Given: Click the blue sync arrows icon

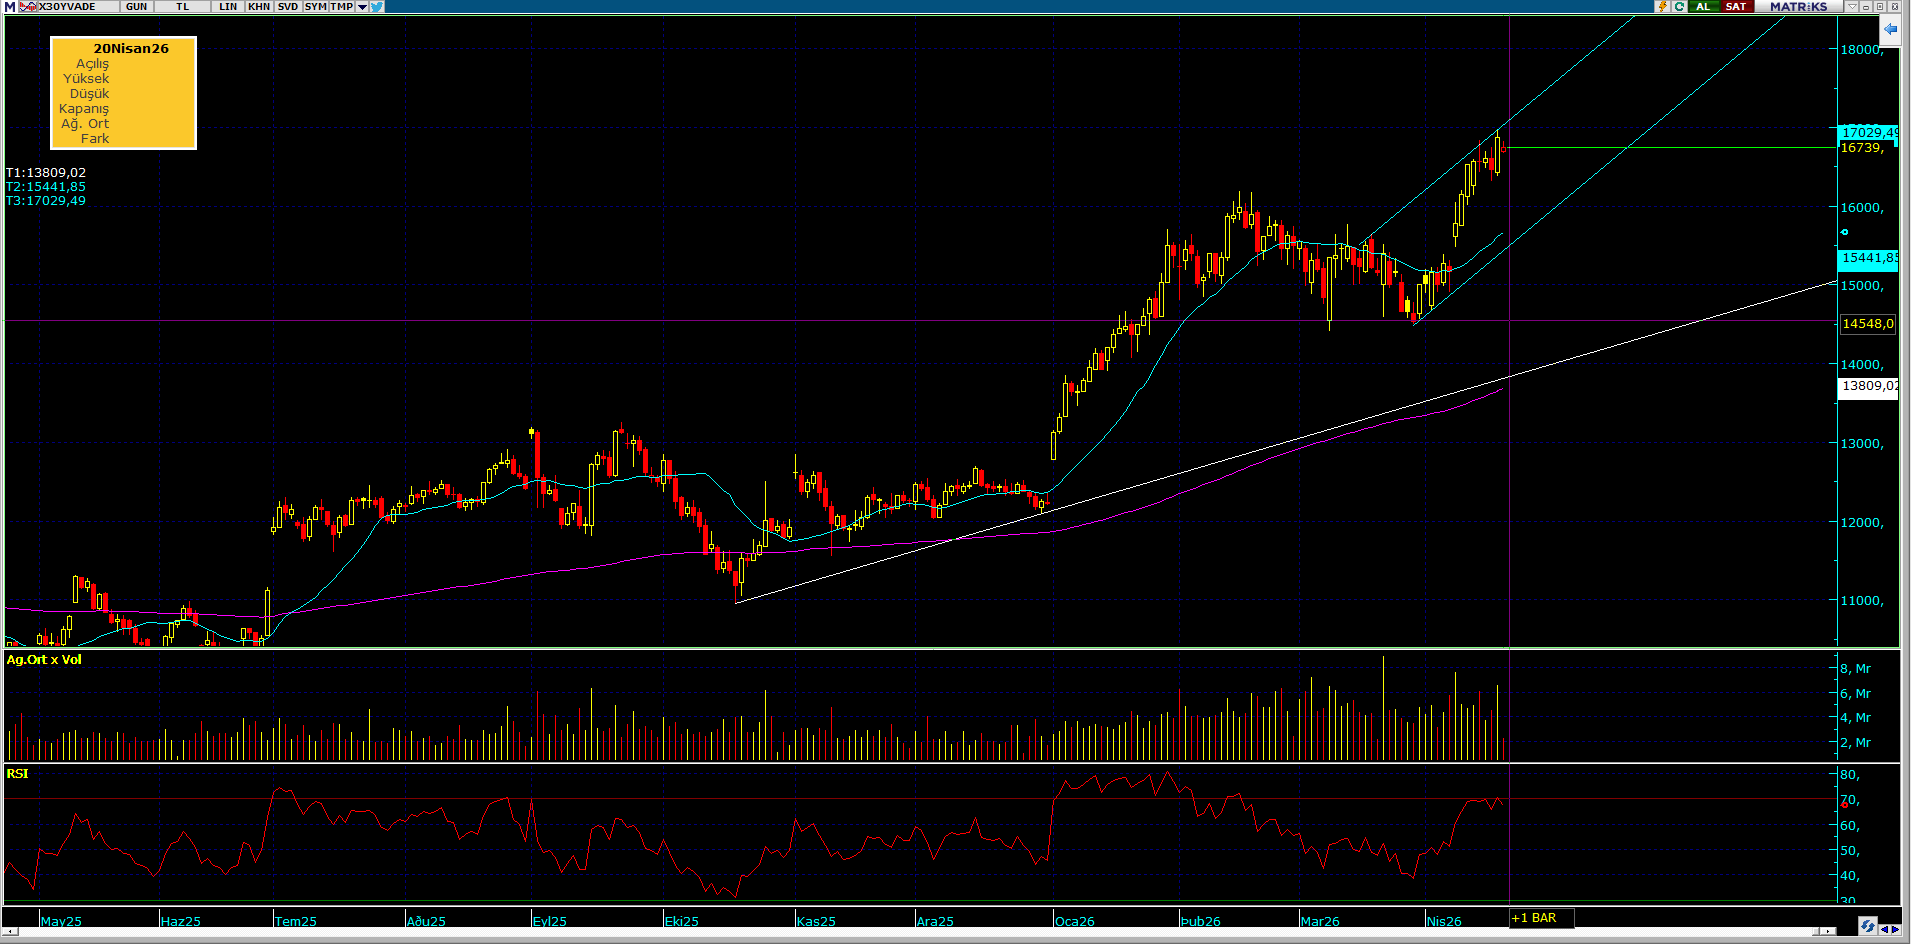Looking at the screenshot, I should (x=1867, y=927).
